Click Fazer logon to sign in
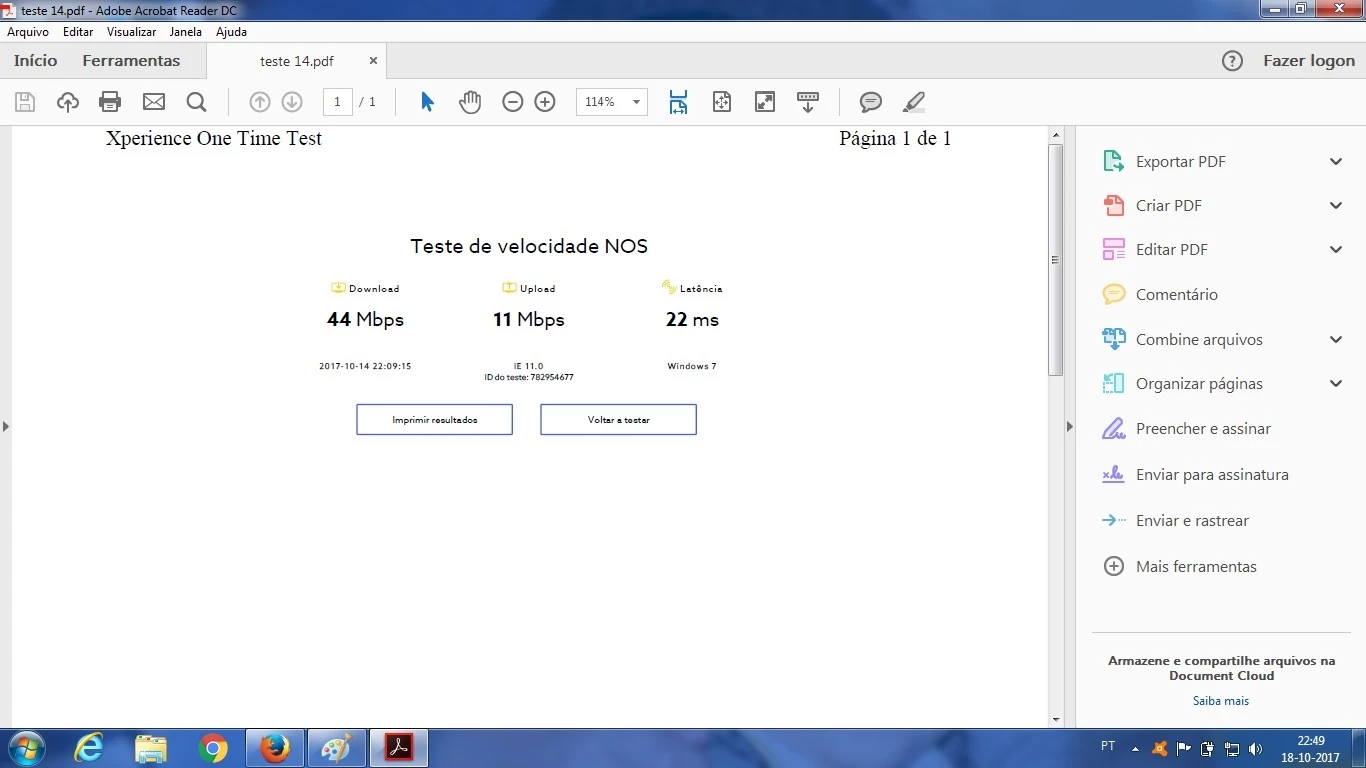 (x=1308, y=61)
